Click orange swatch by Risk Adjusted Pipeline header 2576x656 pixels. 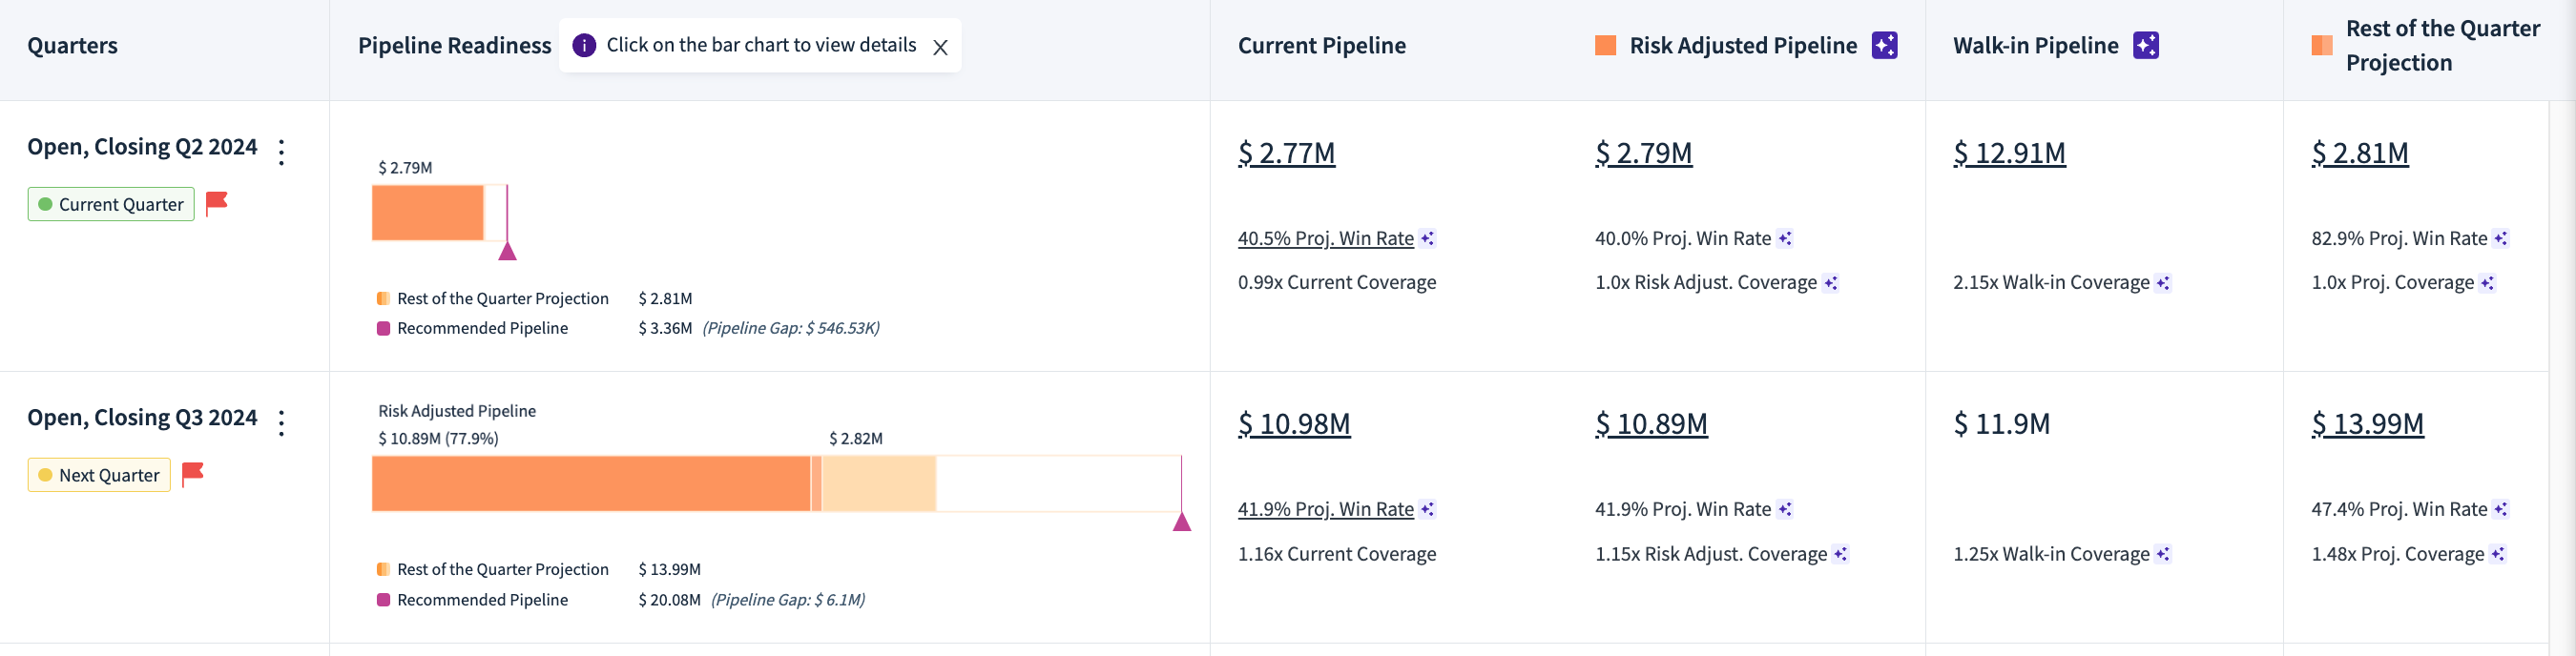[1606, 45]
